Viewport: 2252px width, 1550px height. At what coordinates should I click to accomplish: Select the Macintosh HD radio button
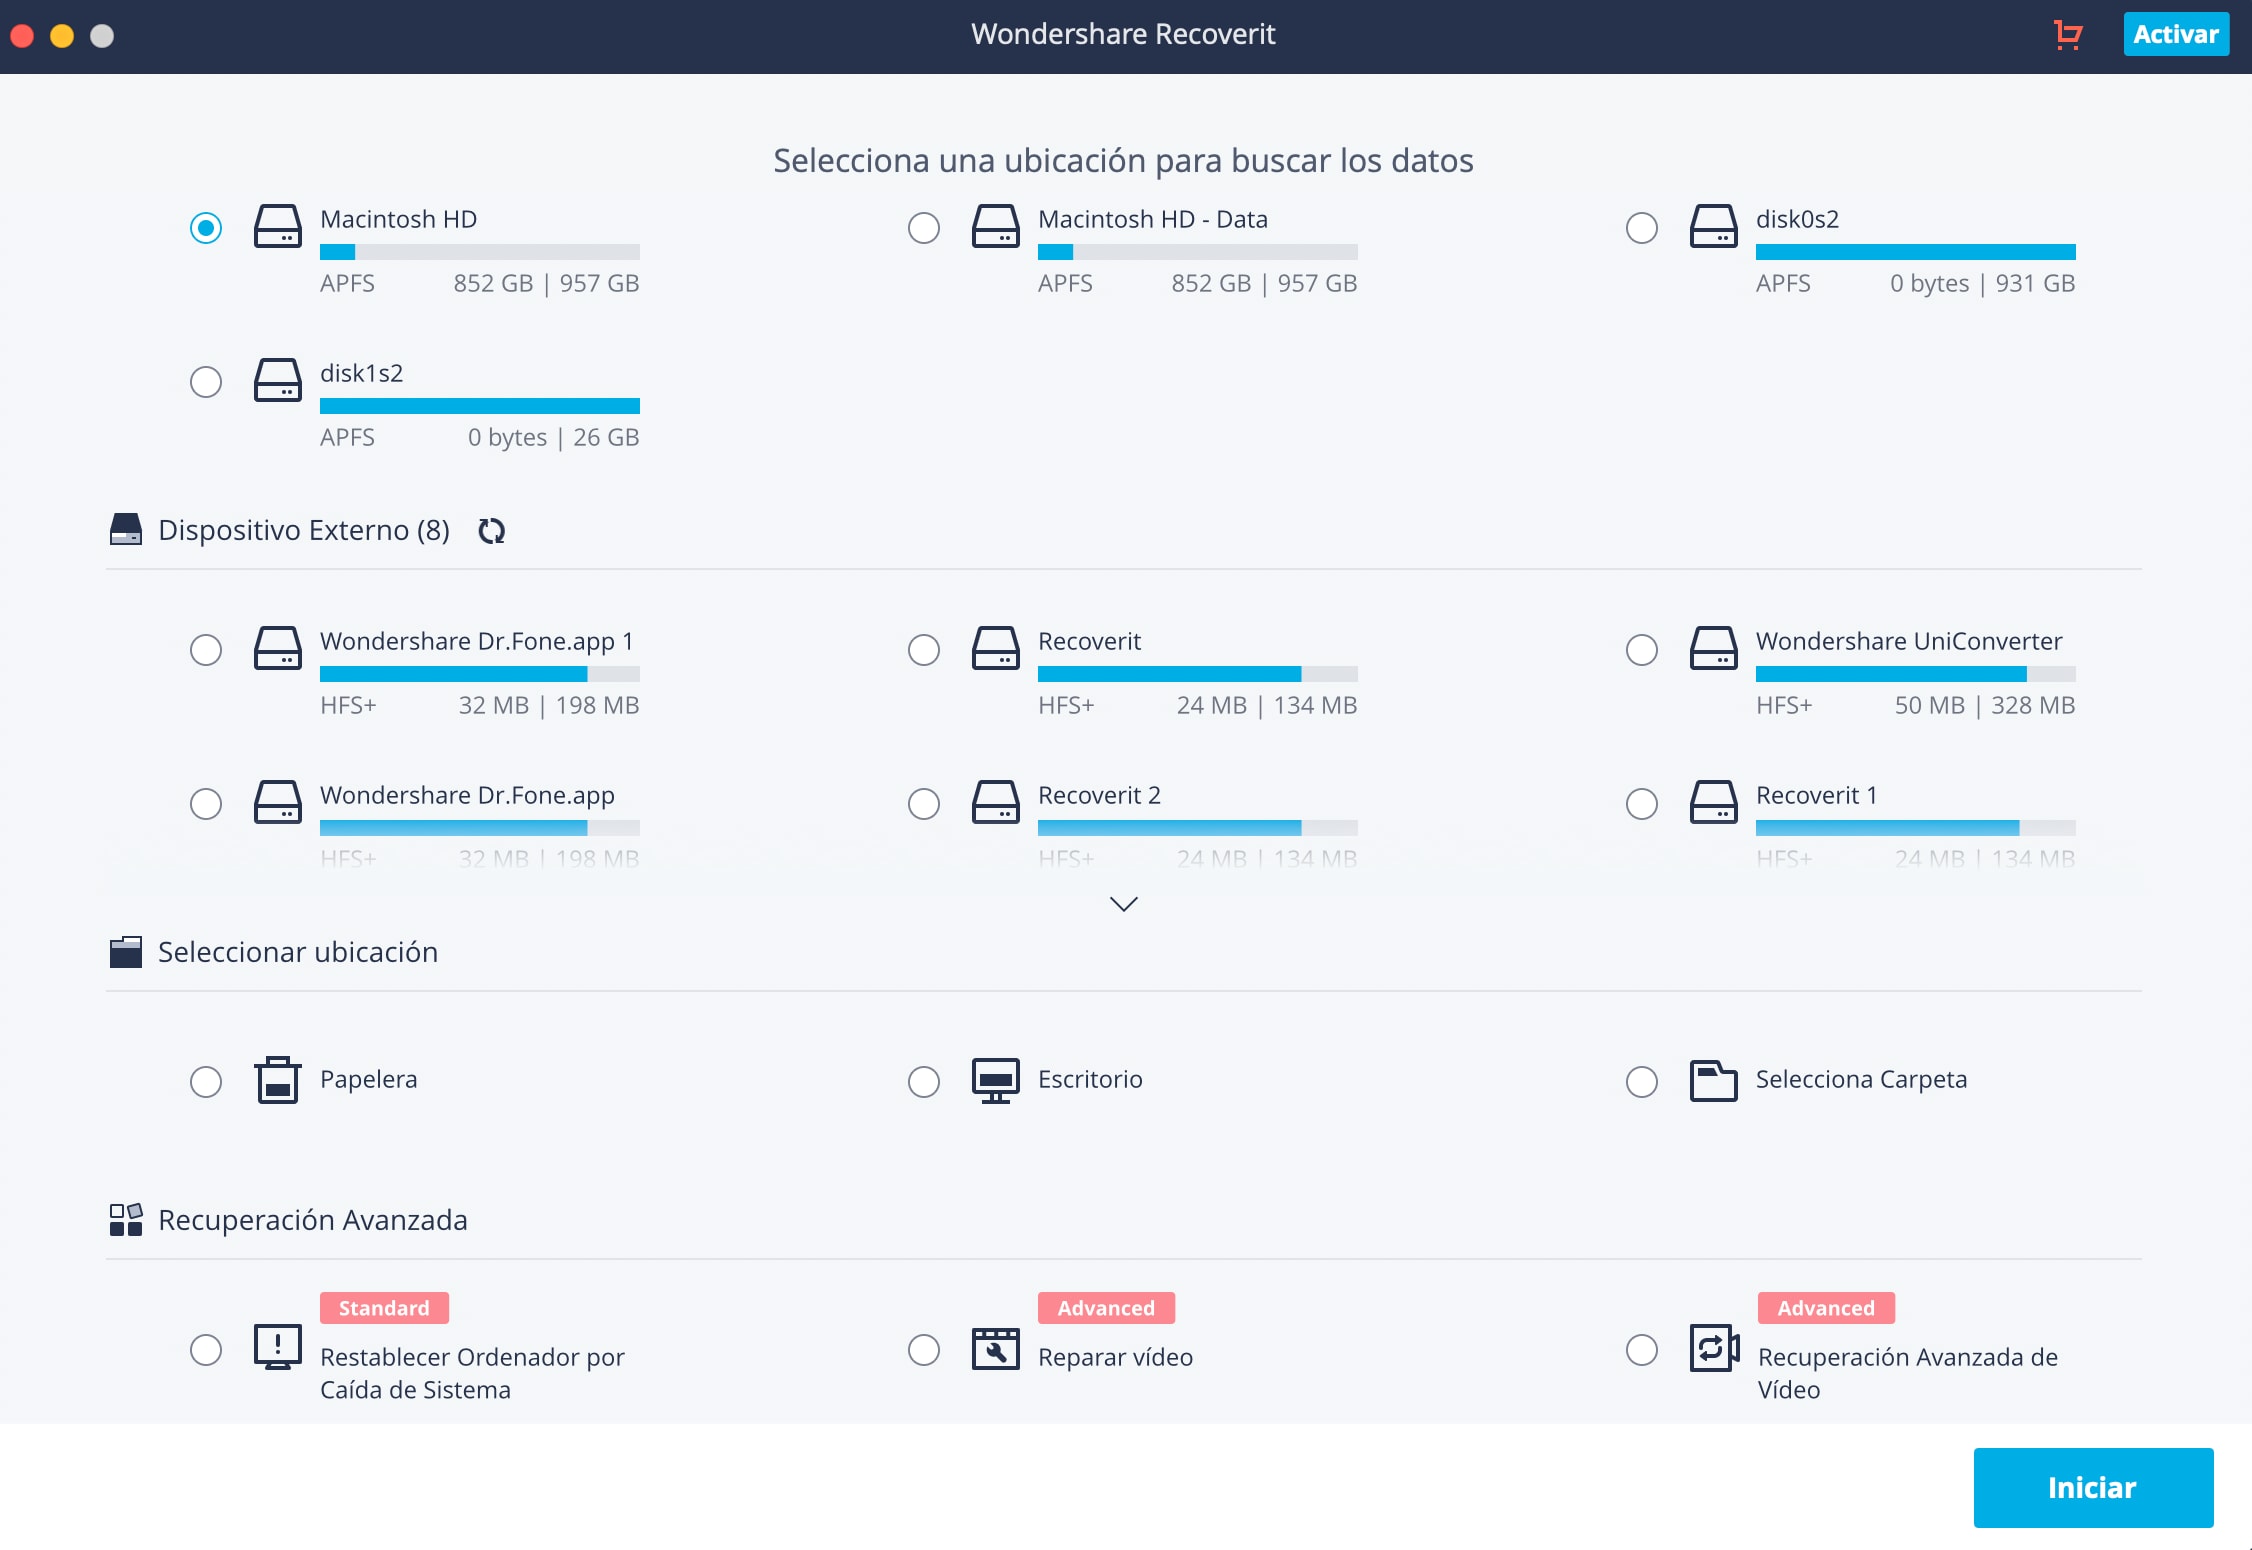coord(206,228)
